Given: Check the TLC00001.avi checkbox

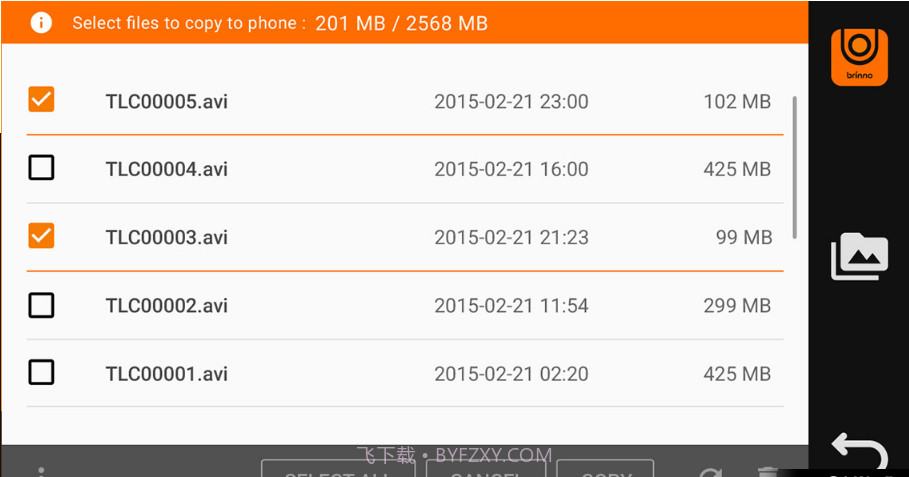Looking at the screenshot, I should point(41,373).
